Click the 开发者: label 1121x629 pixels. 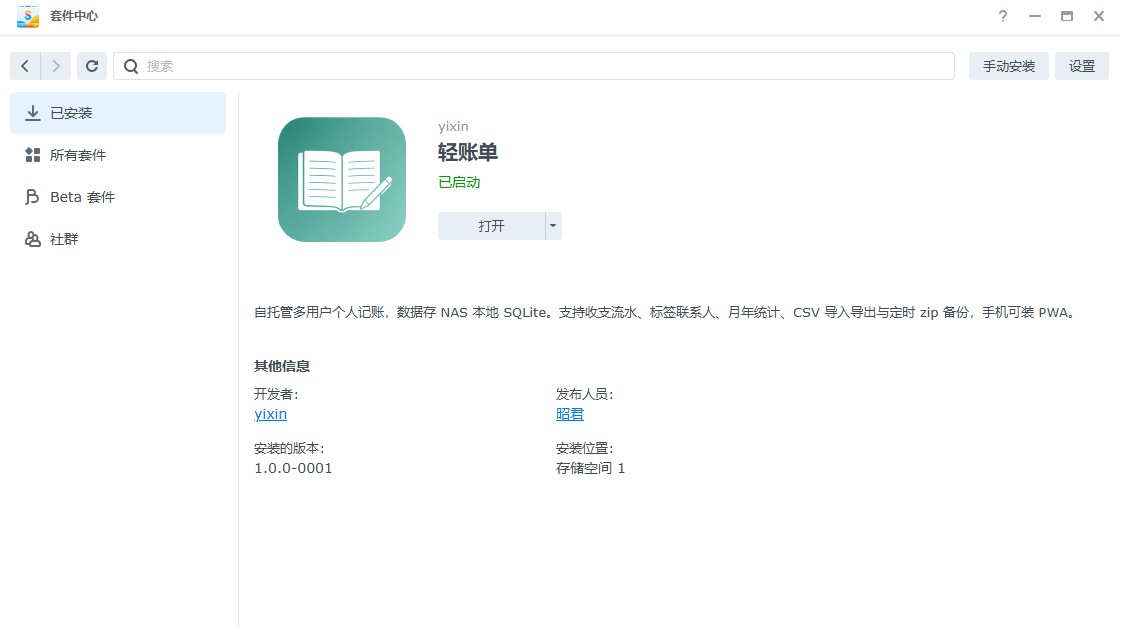pyautogui.click(x=276, y=394)
